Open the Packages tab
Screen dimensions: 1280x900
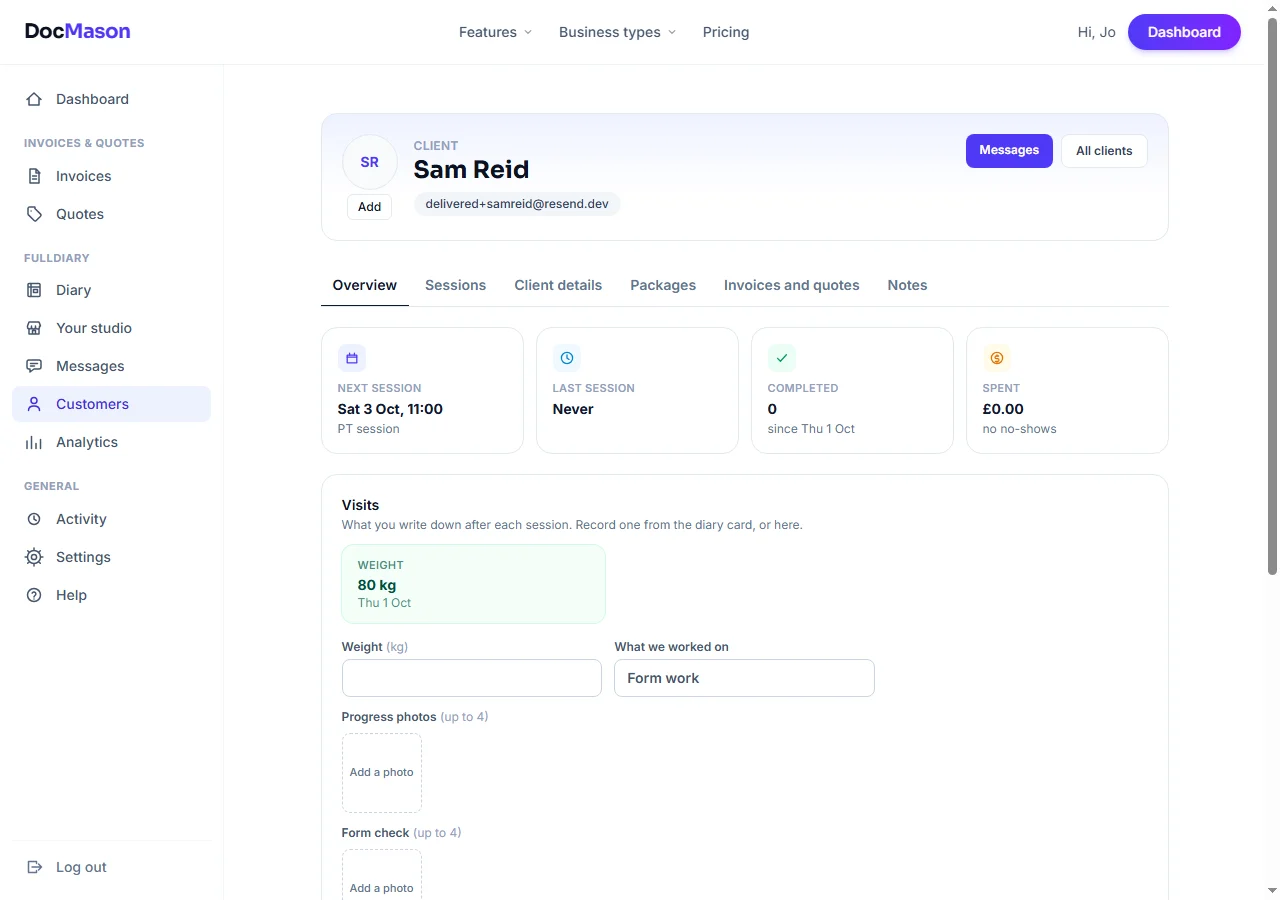663,285
